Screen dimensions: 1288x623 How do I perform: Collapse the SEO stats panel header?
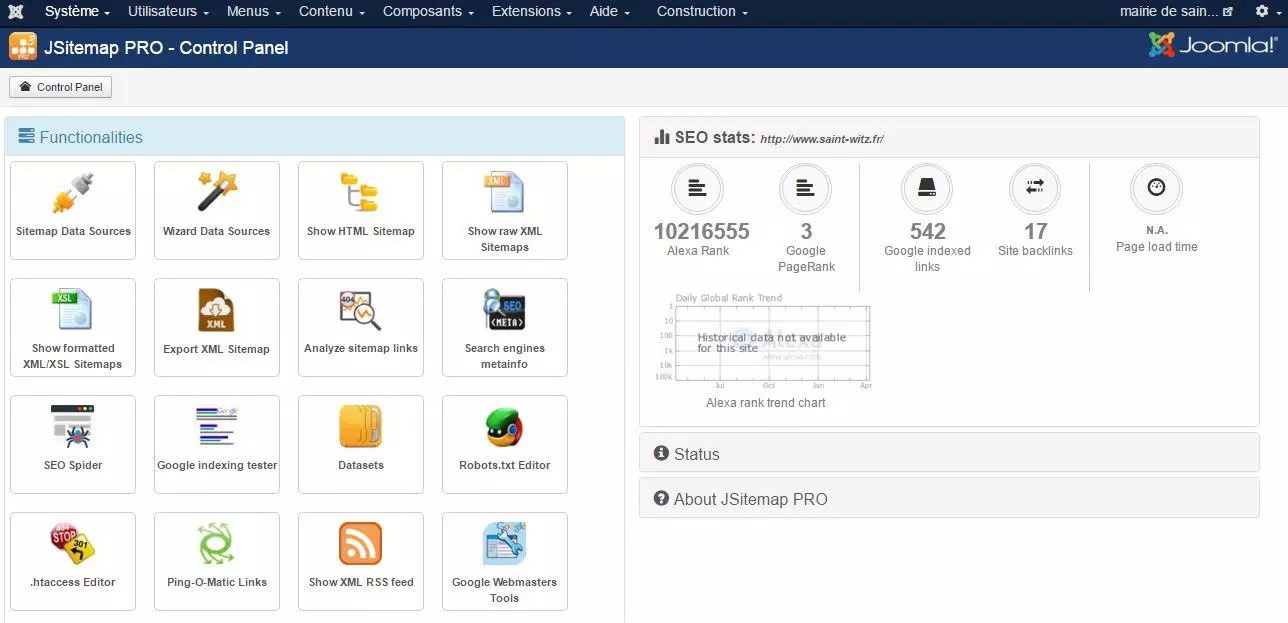[x=949, y=138]
